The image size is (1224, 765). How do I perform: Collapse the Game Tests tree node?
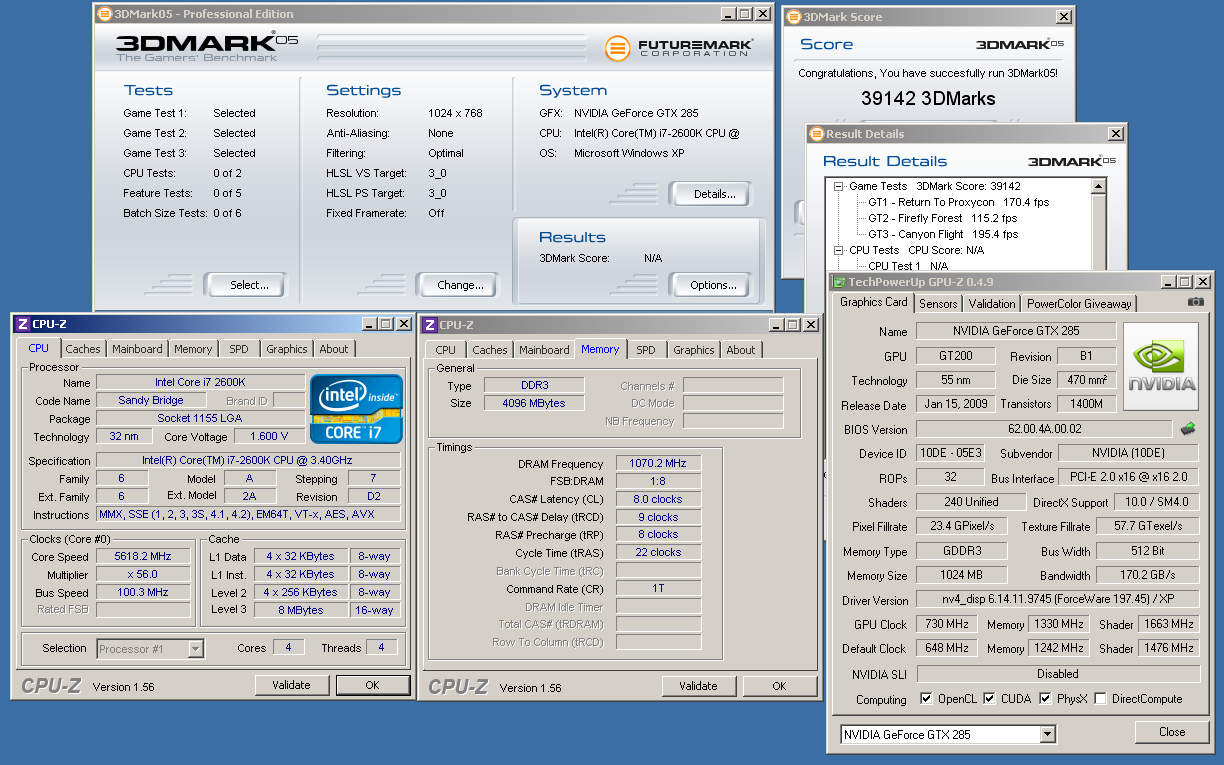point(838,186)
